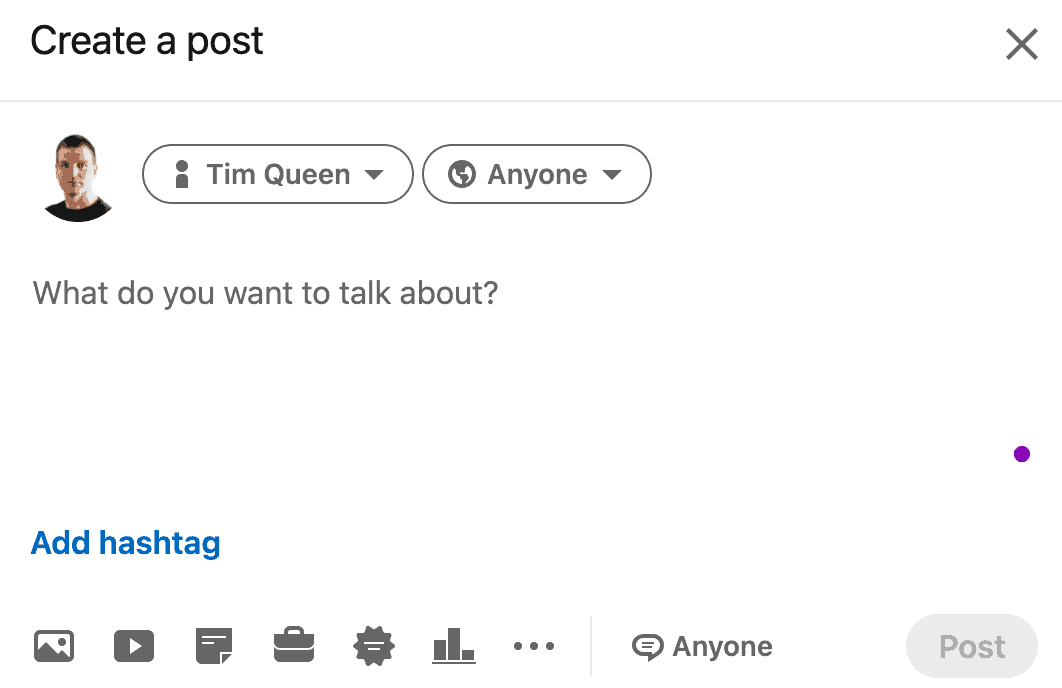
Task: Click the add photo icon
Action: [54, 646]
